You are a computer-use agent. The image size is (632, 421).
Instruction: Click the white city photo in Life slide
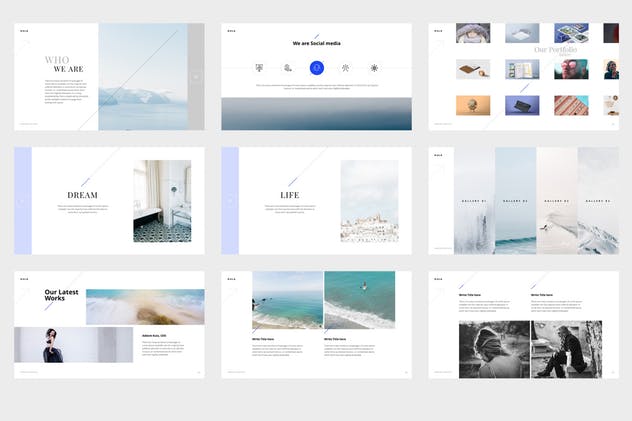[369, 201]
